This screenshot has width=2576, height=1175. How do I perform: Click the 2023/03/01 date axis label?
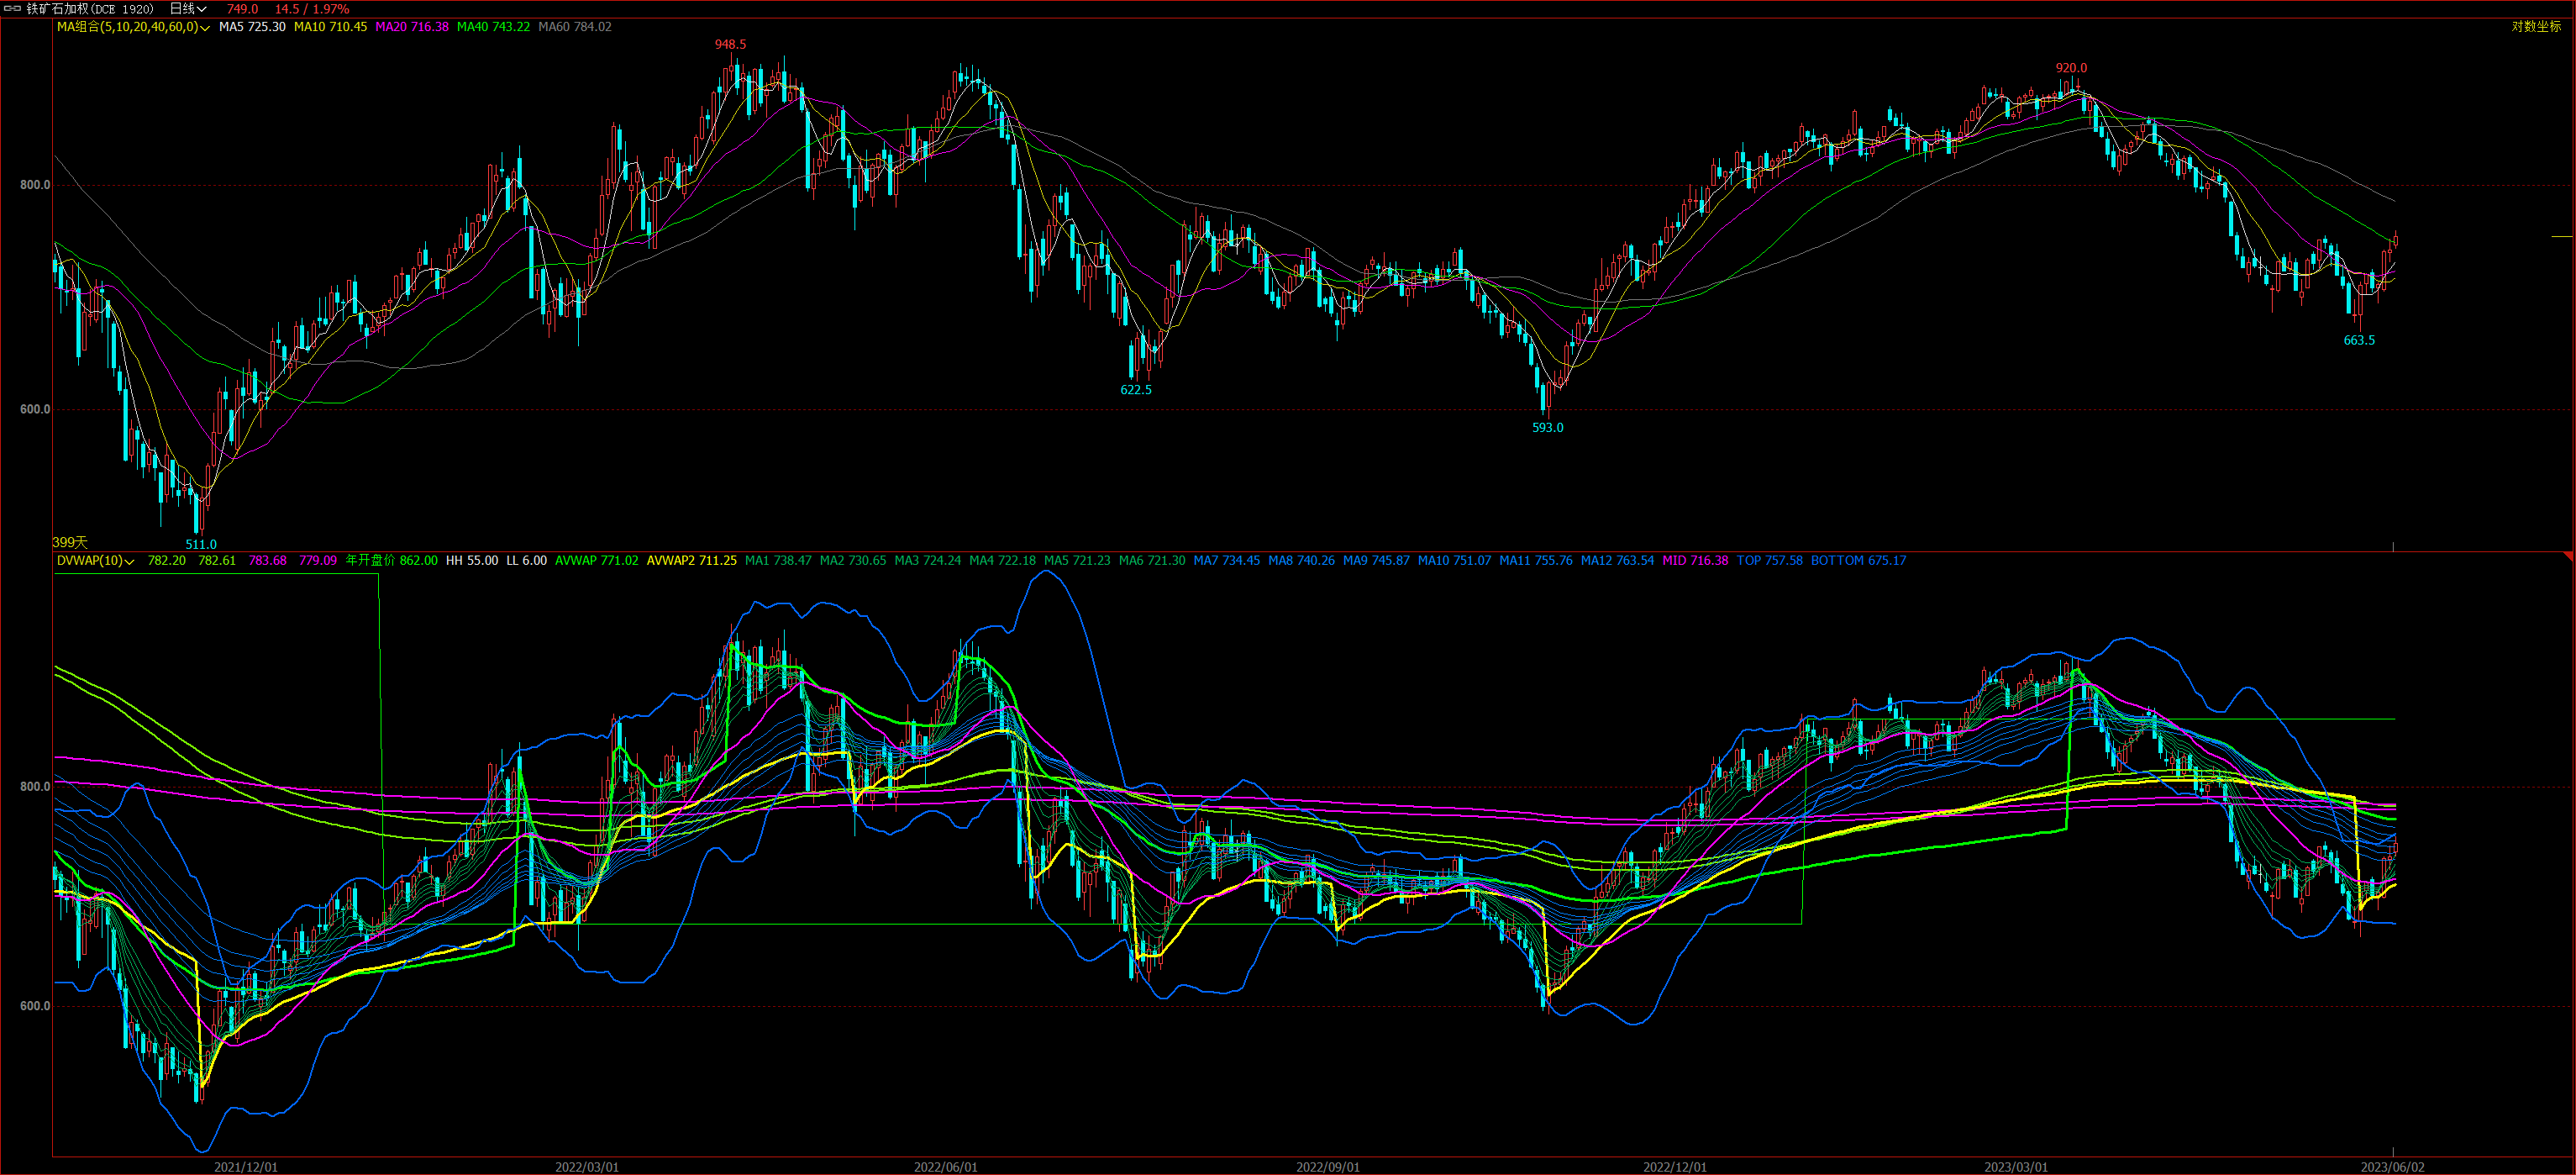2016,1167
